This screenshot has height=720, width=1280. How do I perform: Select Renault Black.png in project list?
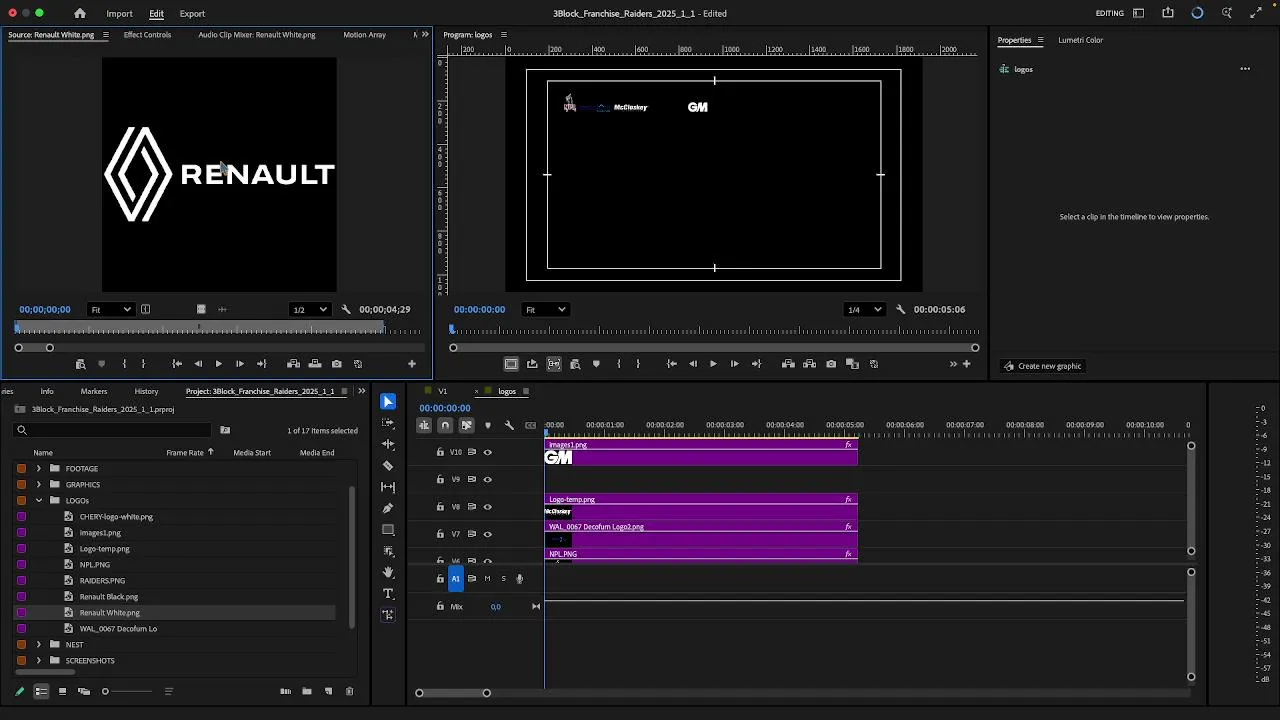pyautogui.click(x=109, y=597)
